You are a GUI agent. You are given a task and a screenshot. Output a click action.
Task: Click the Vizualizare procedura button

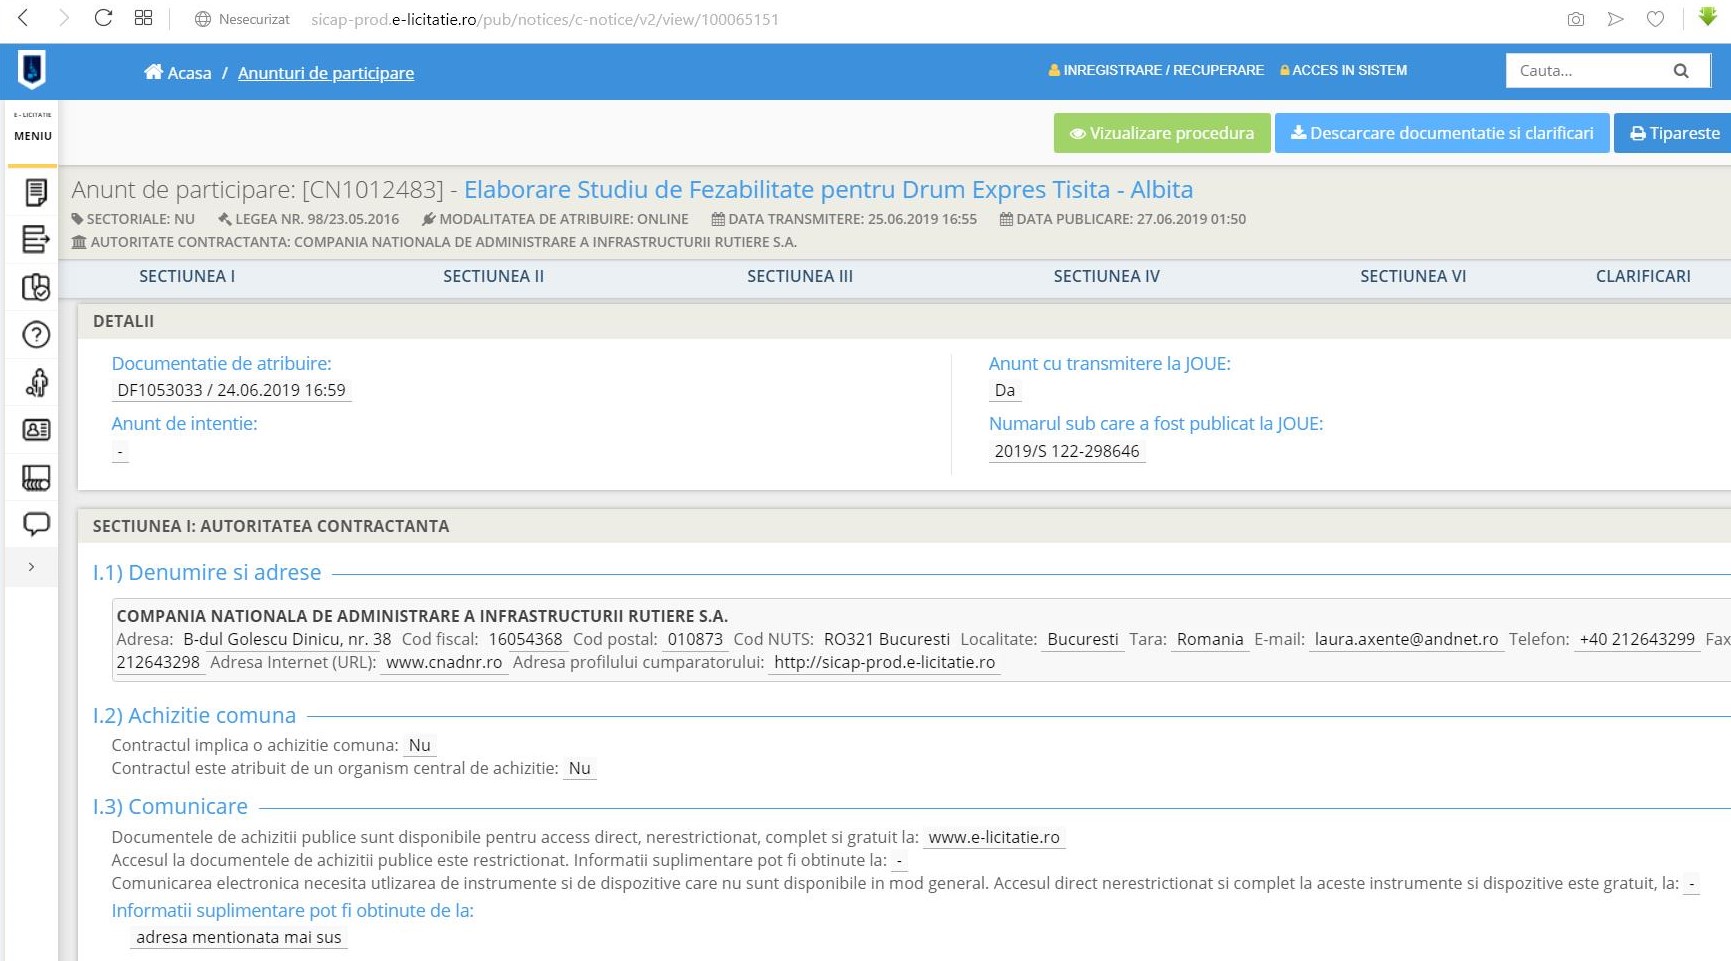pyautogui.click(x=1161, y=133)
